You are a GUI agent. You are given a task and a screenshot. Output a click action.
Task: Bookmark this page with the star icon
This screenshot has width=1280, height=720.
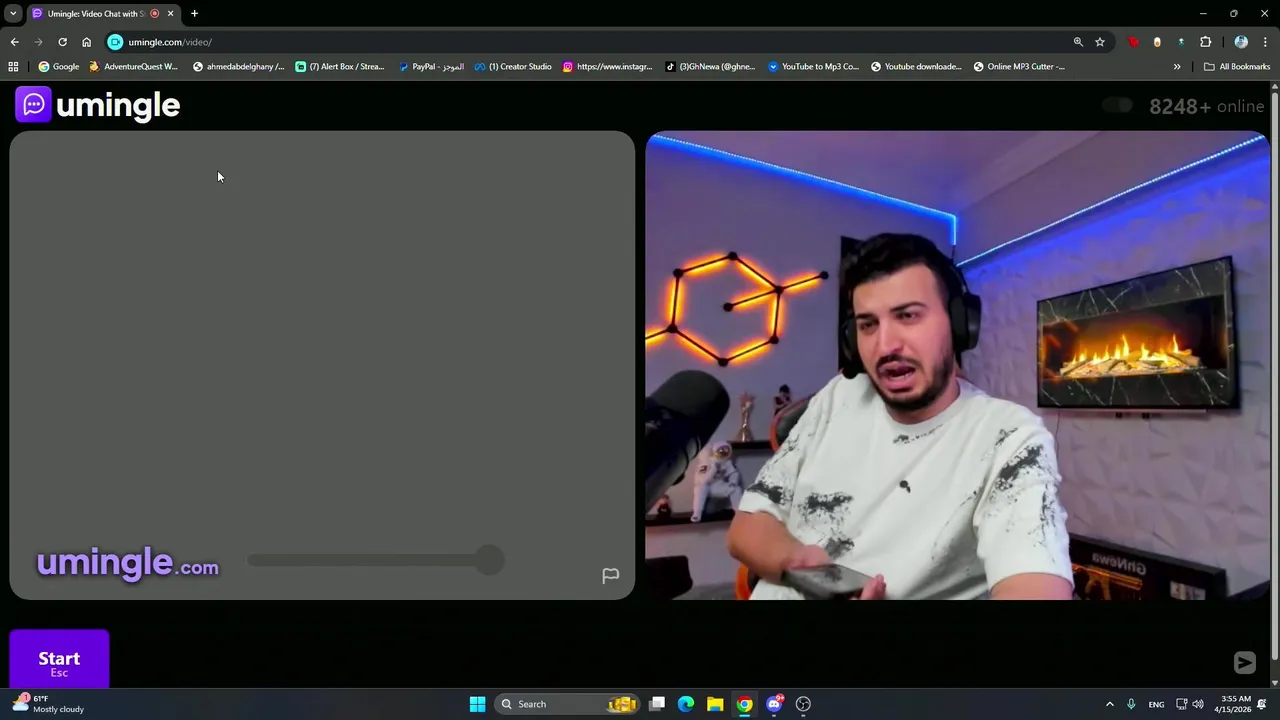(1100, 42)
